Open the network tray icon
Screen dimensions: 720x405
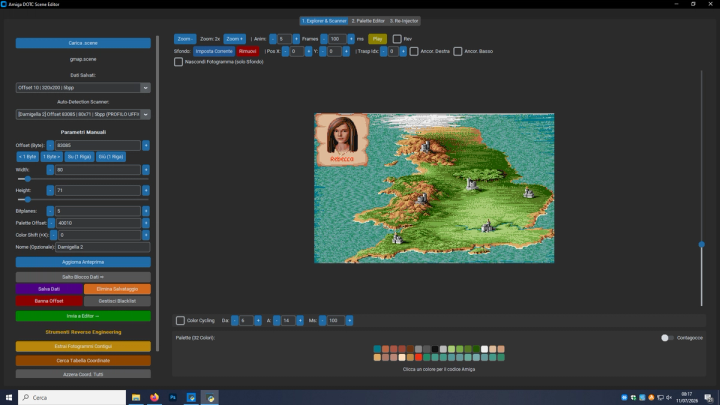coord(660,397)
